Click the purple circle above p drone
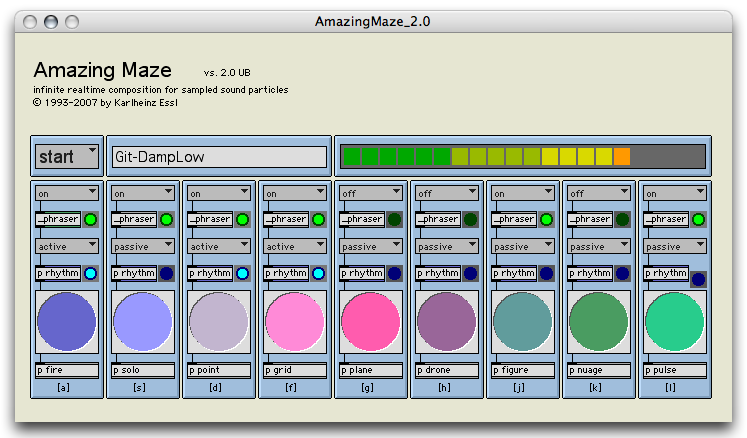Screen dimensions: 747x438 click(447, 322)
